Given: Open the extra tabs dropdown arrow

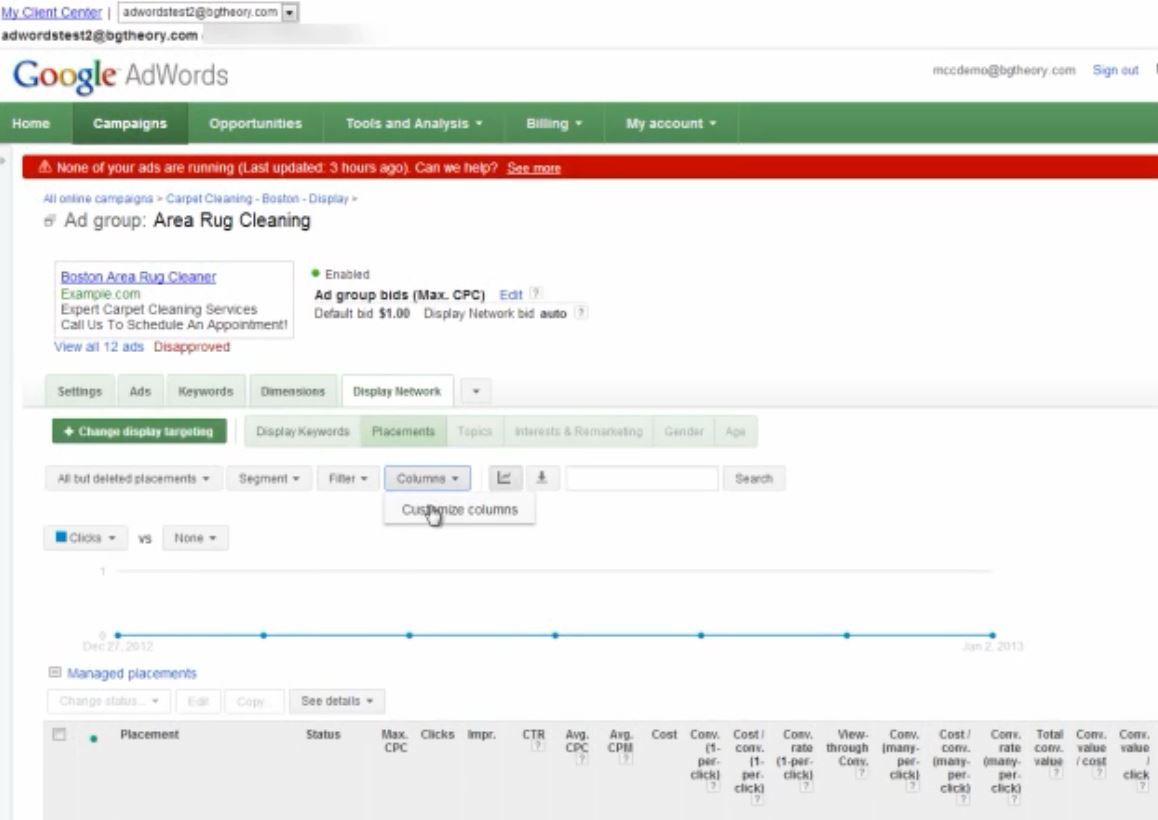Looking at the screenshot, I should coord(476,391).
